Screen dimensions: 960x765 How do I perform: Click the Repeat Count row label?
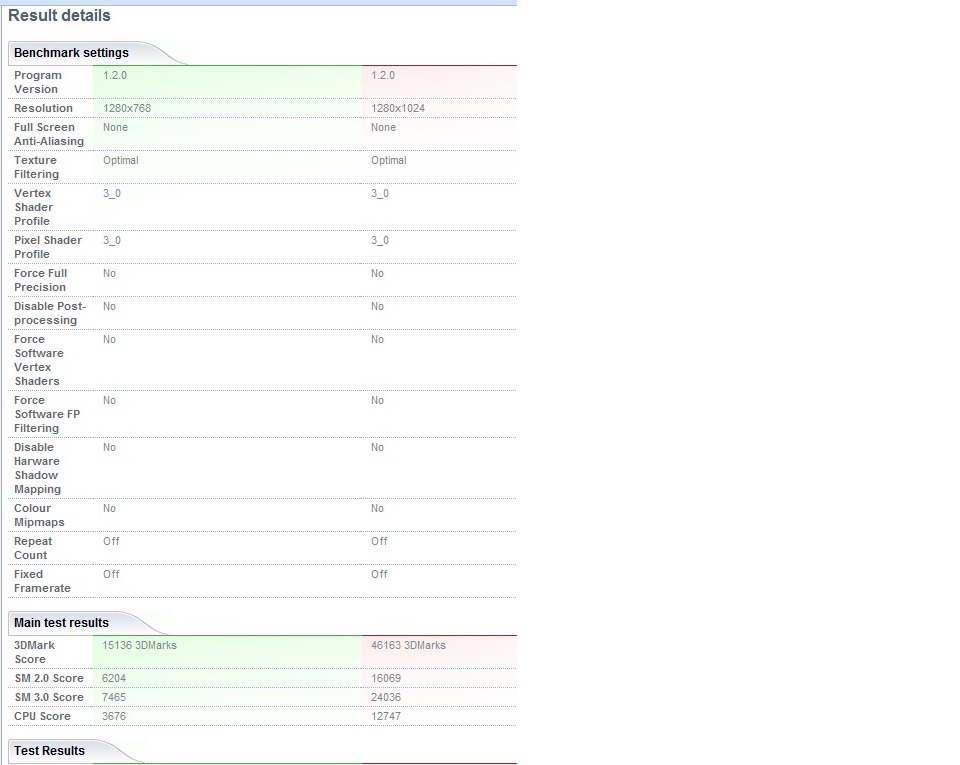point(33,548)
